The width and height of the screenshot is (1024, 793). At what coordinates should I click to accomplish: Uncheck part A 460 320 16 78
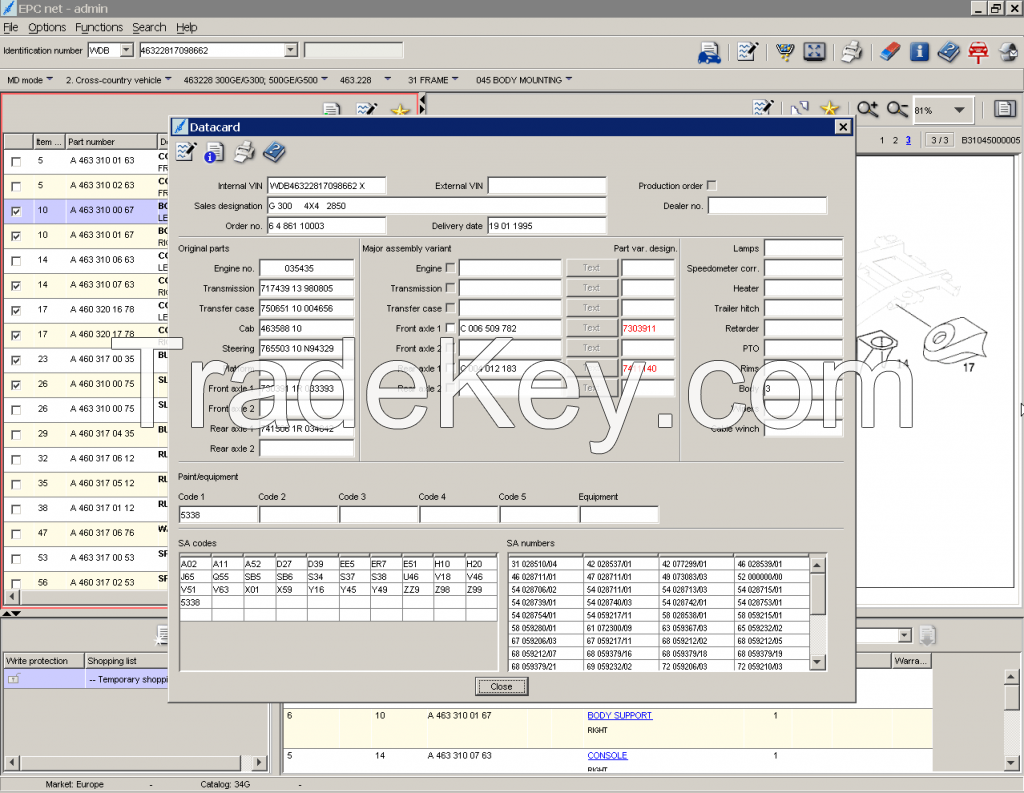pos(16,310)
